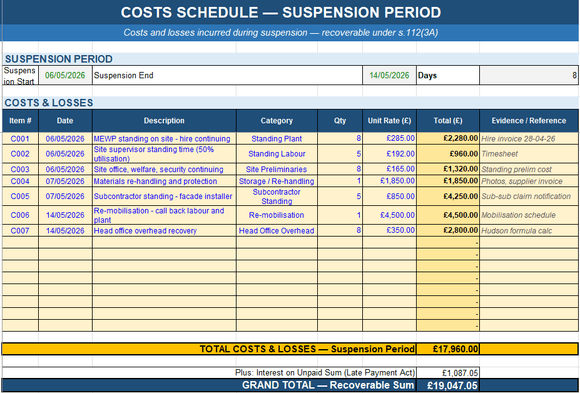Select total cell £960.00

[x=448, y=154]
